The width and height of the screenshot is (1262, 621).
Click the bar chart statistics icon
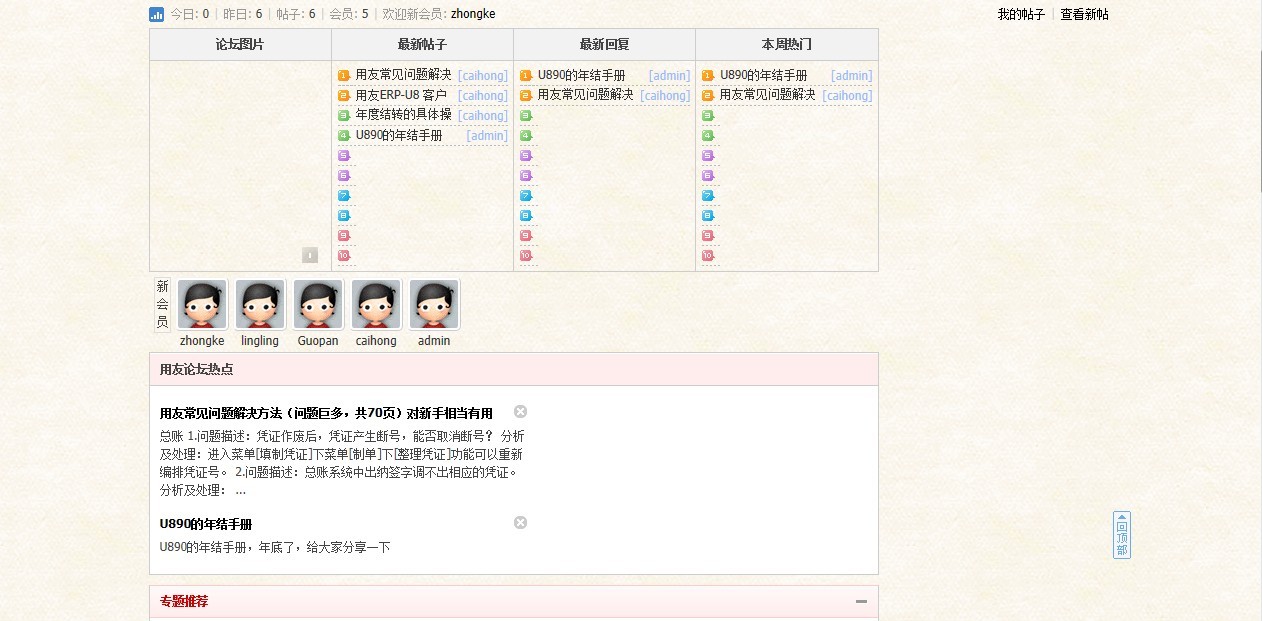pos(154,15)
